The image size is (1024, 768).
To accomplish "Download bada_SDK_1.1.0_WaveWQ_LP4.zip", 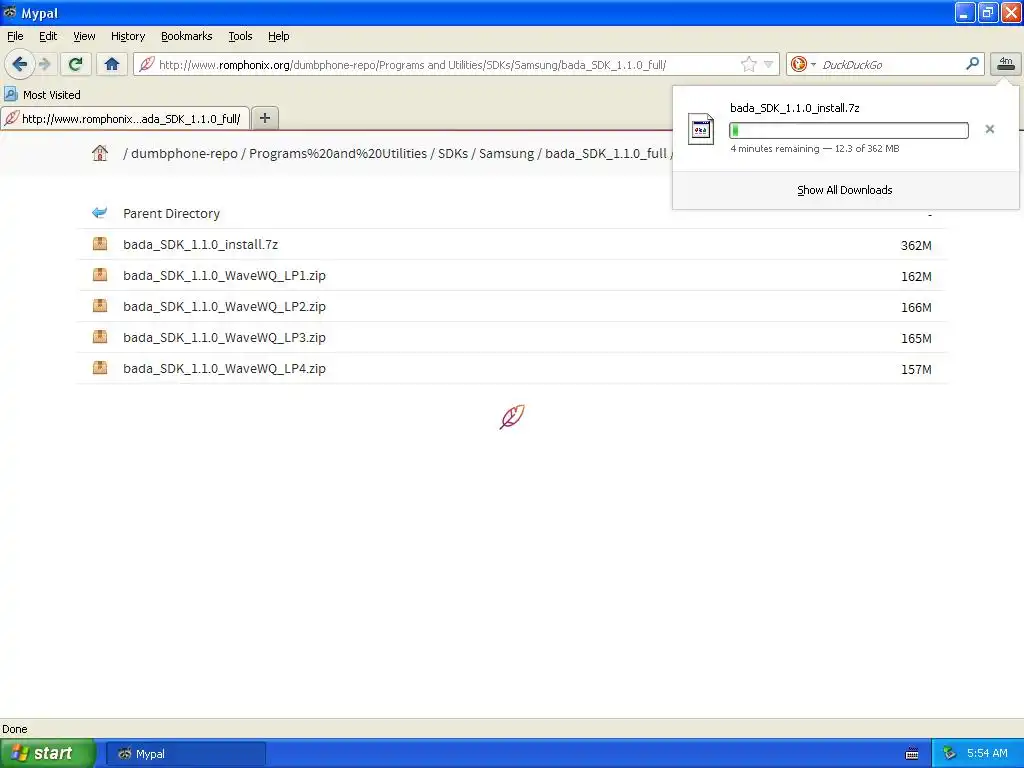I will (224, 368).
